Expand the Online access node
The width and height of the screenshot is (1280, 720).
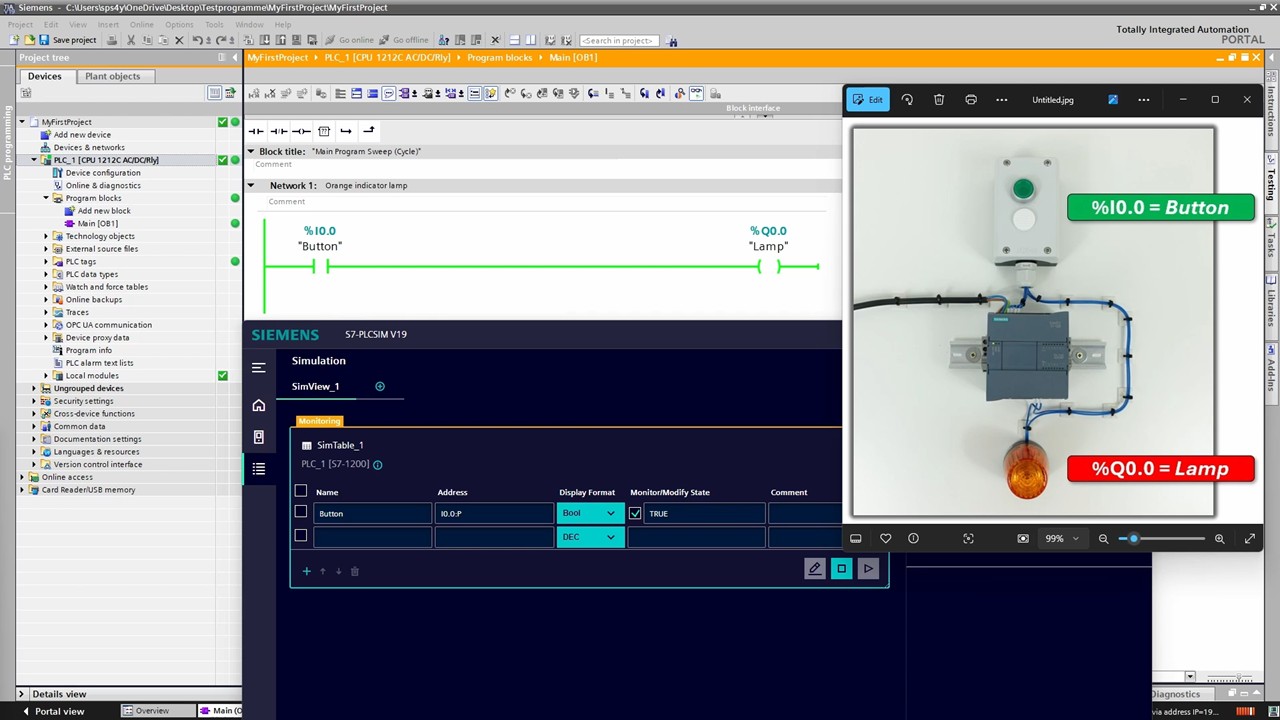(22, 477)
